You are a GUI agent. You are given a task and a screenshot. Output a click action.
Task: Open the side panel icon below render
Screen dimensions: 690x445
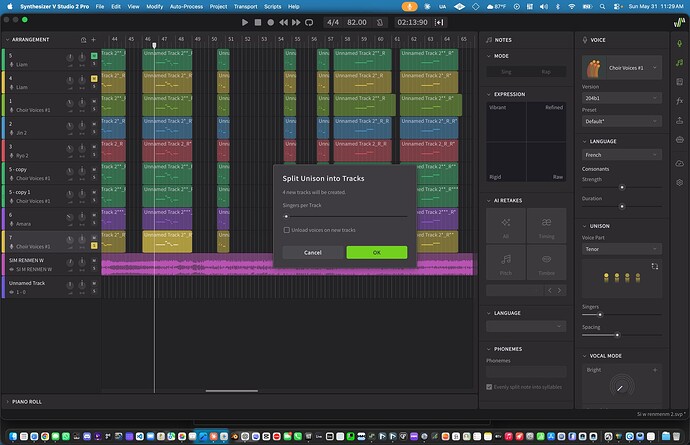679,140
